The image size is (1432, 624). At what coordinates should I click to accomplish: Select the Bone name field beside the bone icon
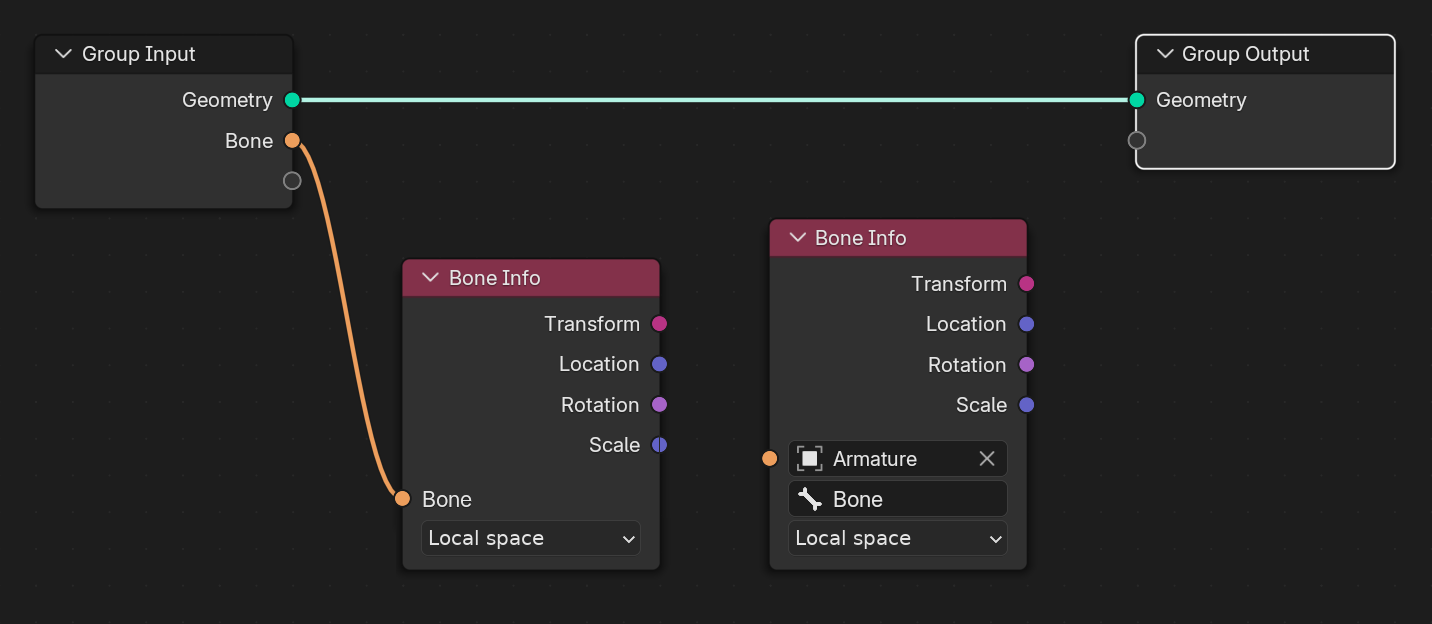click(x=898, y=499)
